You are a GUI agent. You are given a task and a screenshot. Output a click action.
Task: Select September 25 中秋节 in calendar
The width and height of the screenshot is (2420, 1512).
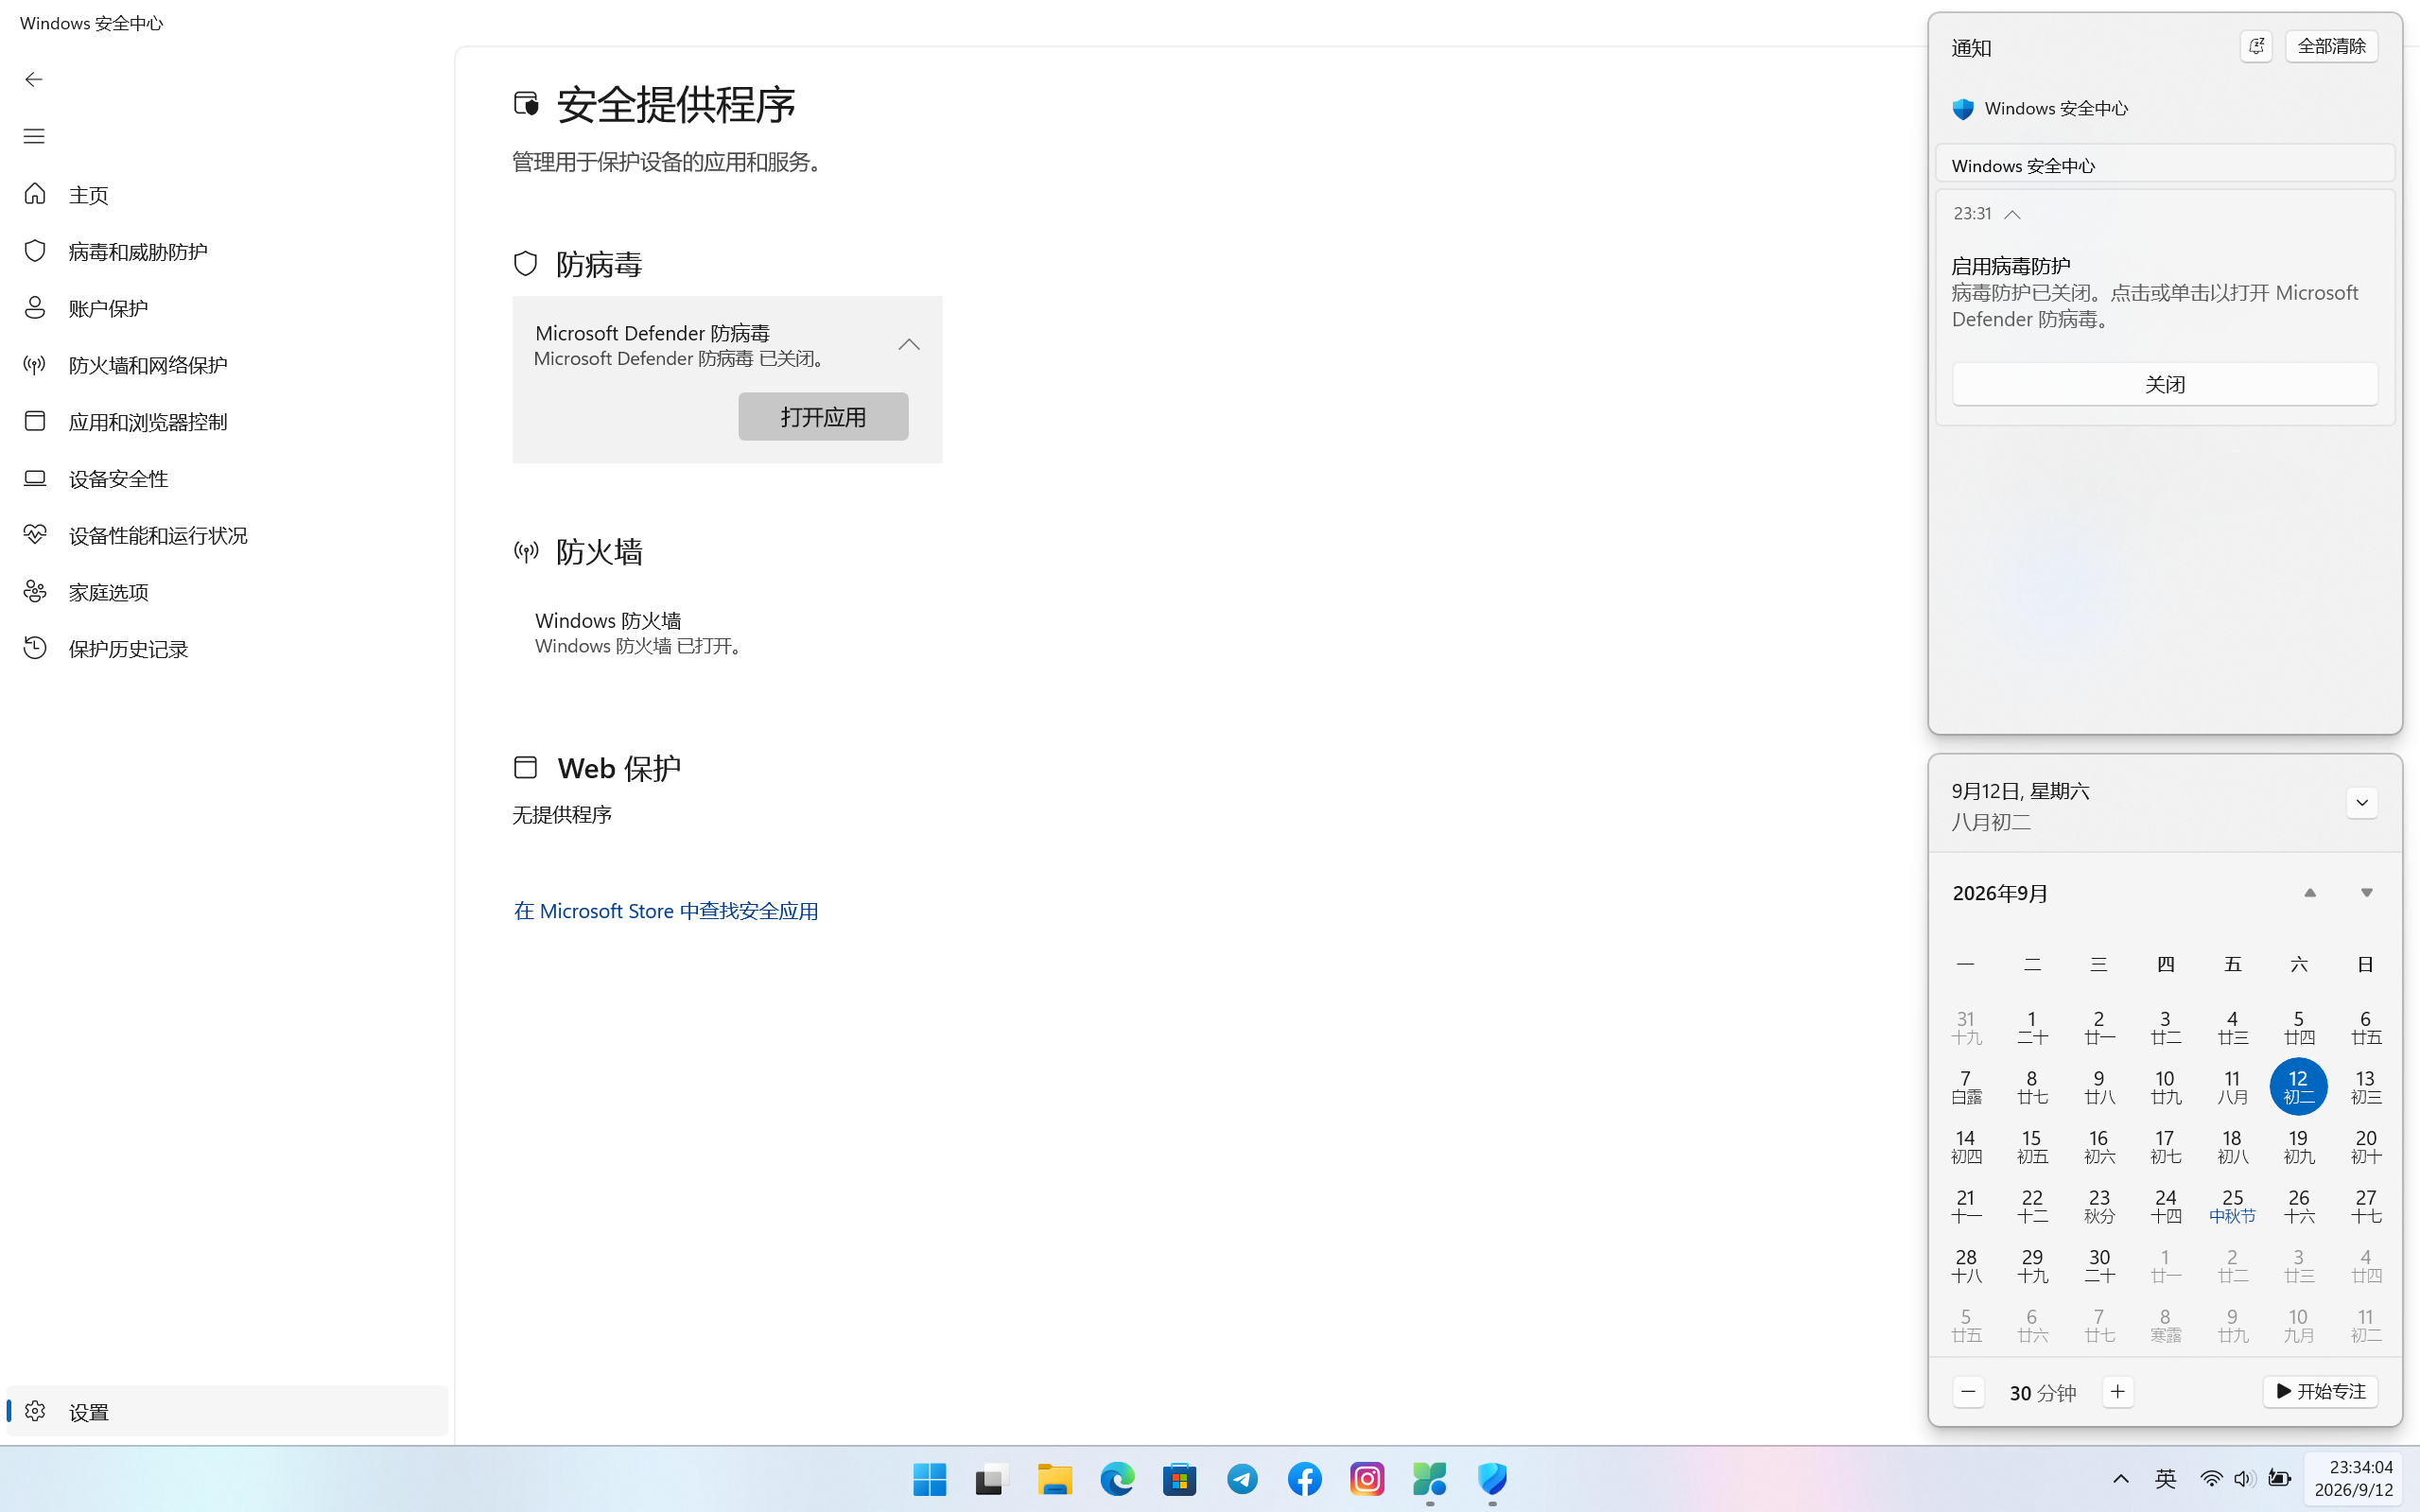pos(2232,1206)
